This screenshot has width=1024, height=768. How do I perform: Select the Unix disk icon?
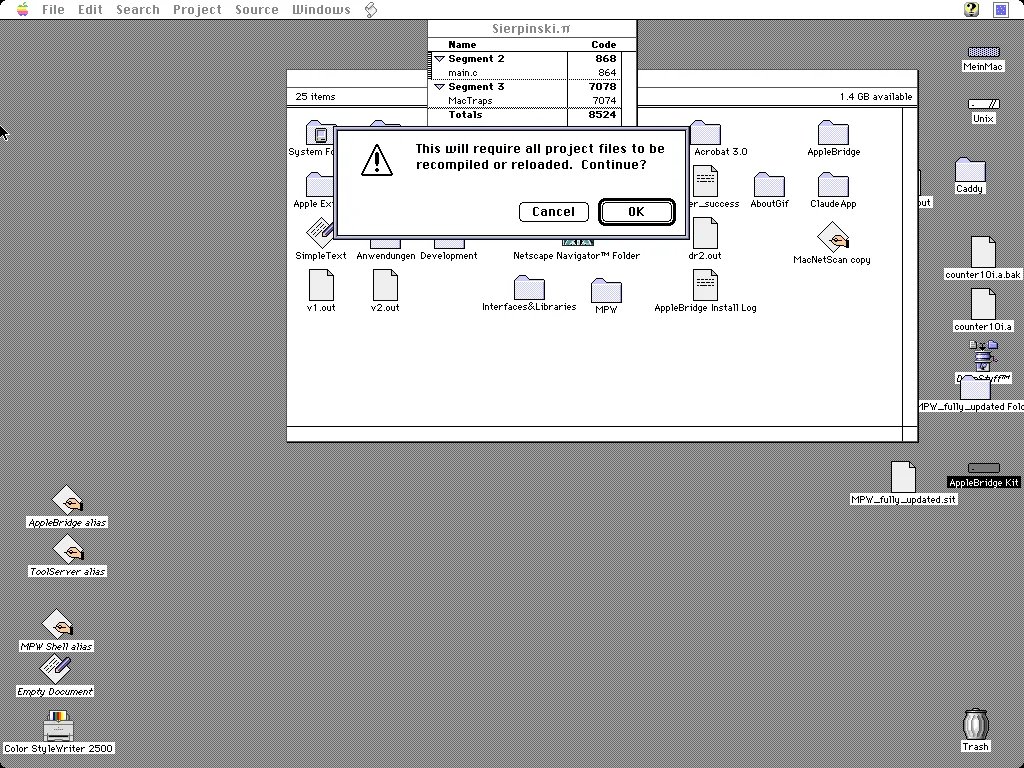pos(984,104)
